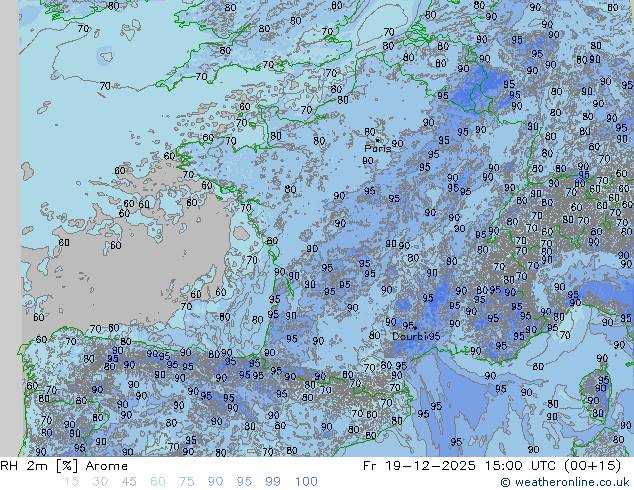Click legend value 45

click(x=129, y=482)
